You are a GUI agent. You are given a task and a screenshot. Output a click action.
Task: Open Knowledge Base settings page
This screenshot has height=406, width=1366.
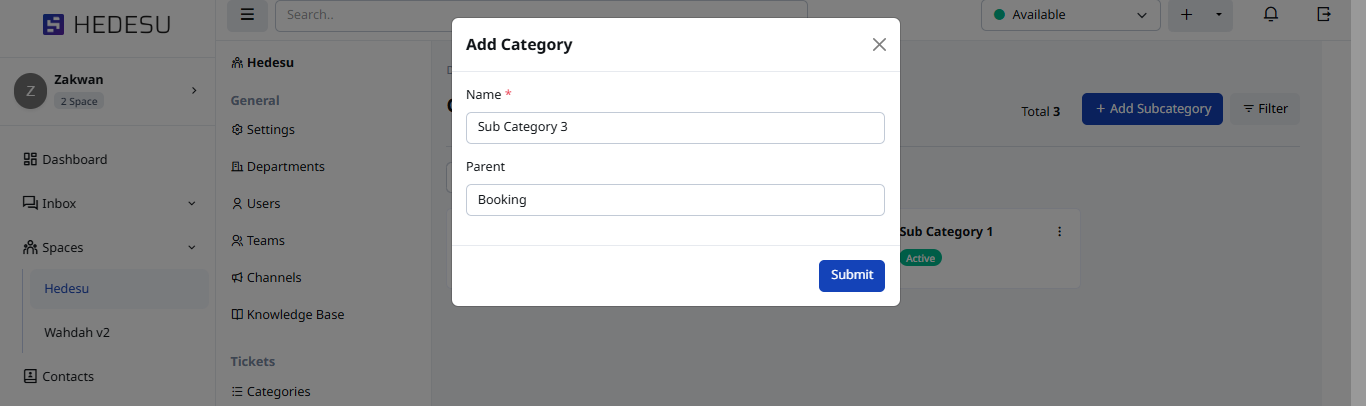(295, 315)
